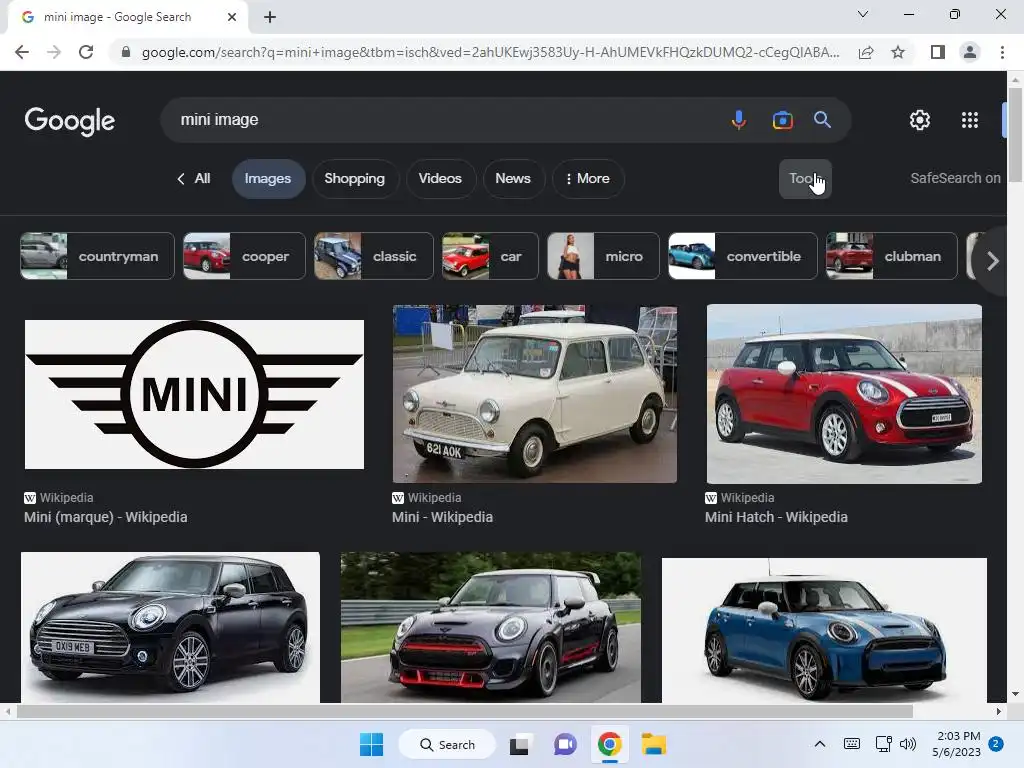Switch to the All results tab
The image size is (1024, 768).
tap(194, 178)
